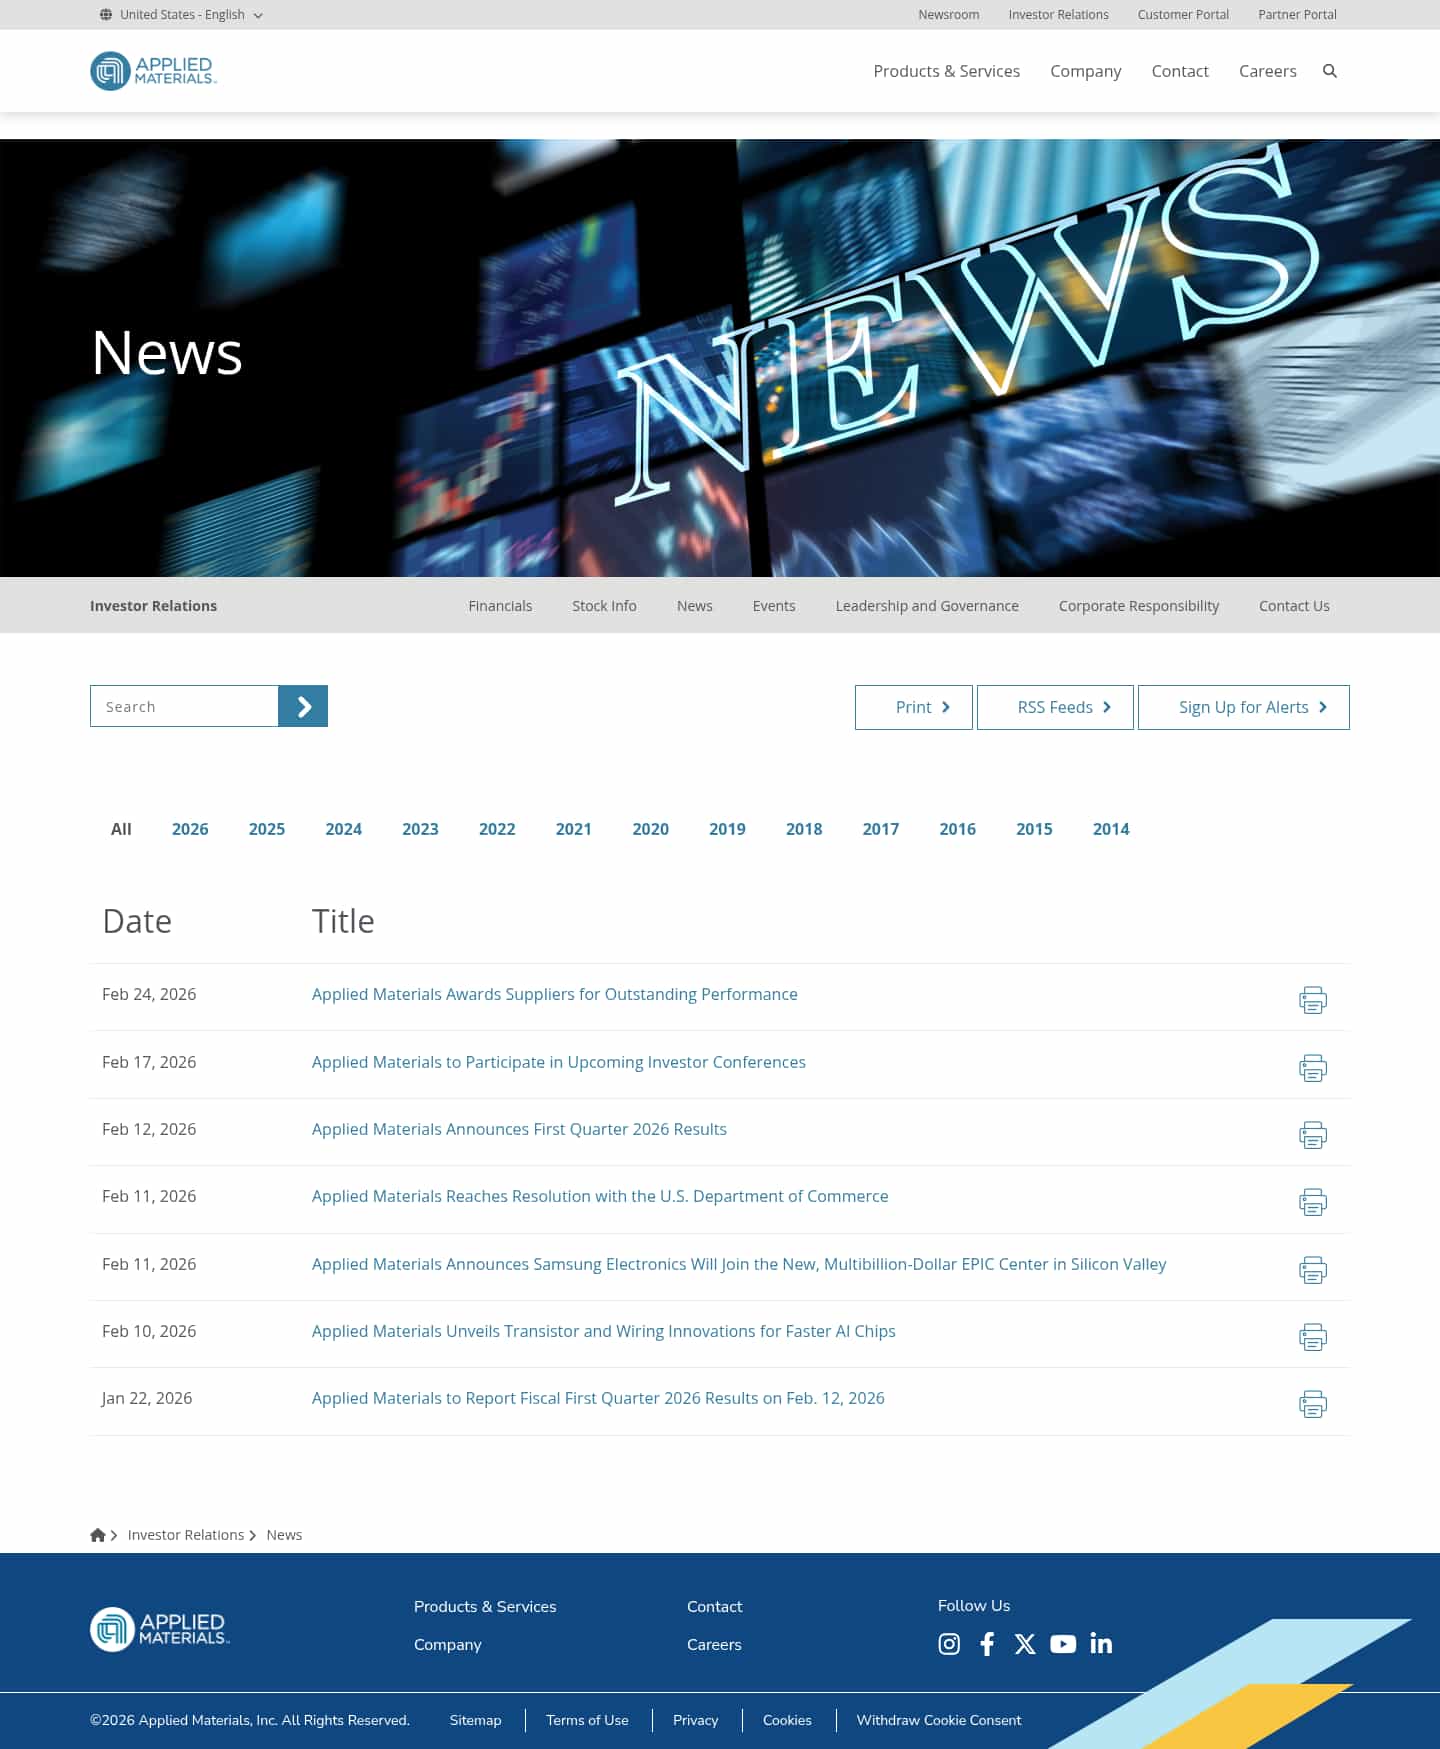Screen dimensions: 1440x1749
Task: Open the top bar Investor Relations link
Action: point(1058,15)
